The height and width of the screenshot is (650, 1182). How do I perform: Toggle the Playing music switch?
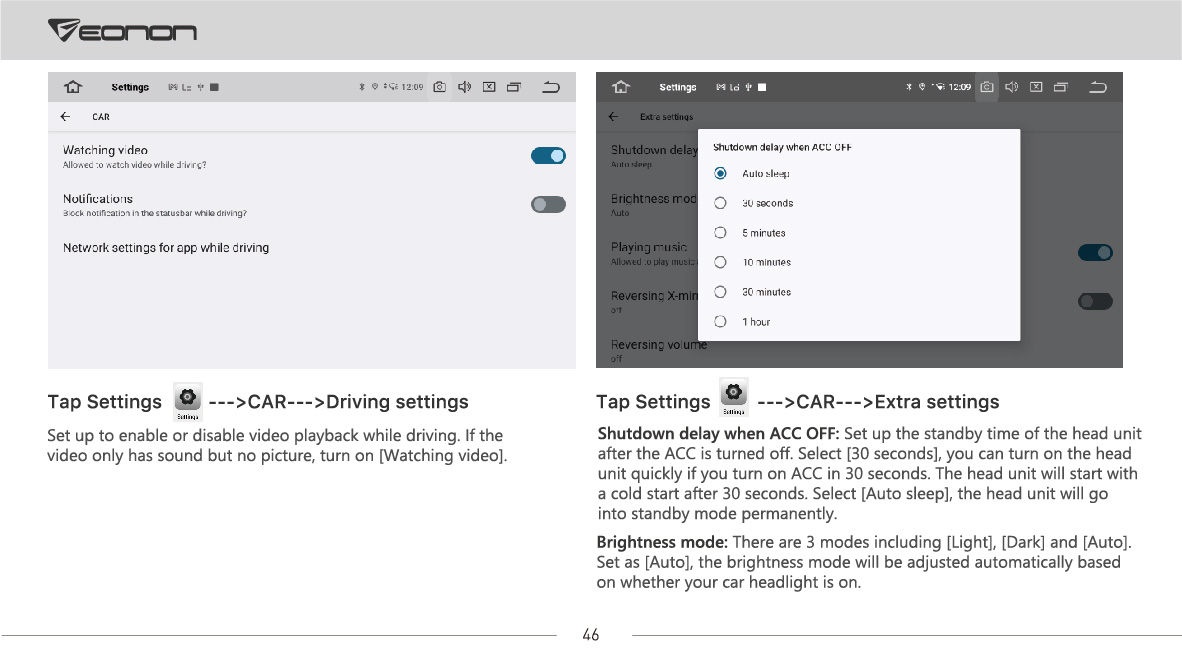click(1095, 253)
